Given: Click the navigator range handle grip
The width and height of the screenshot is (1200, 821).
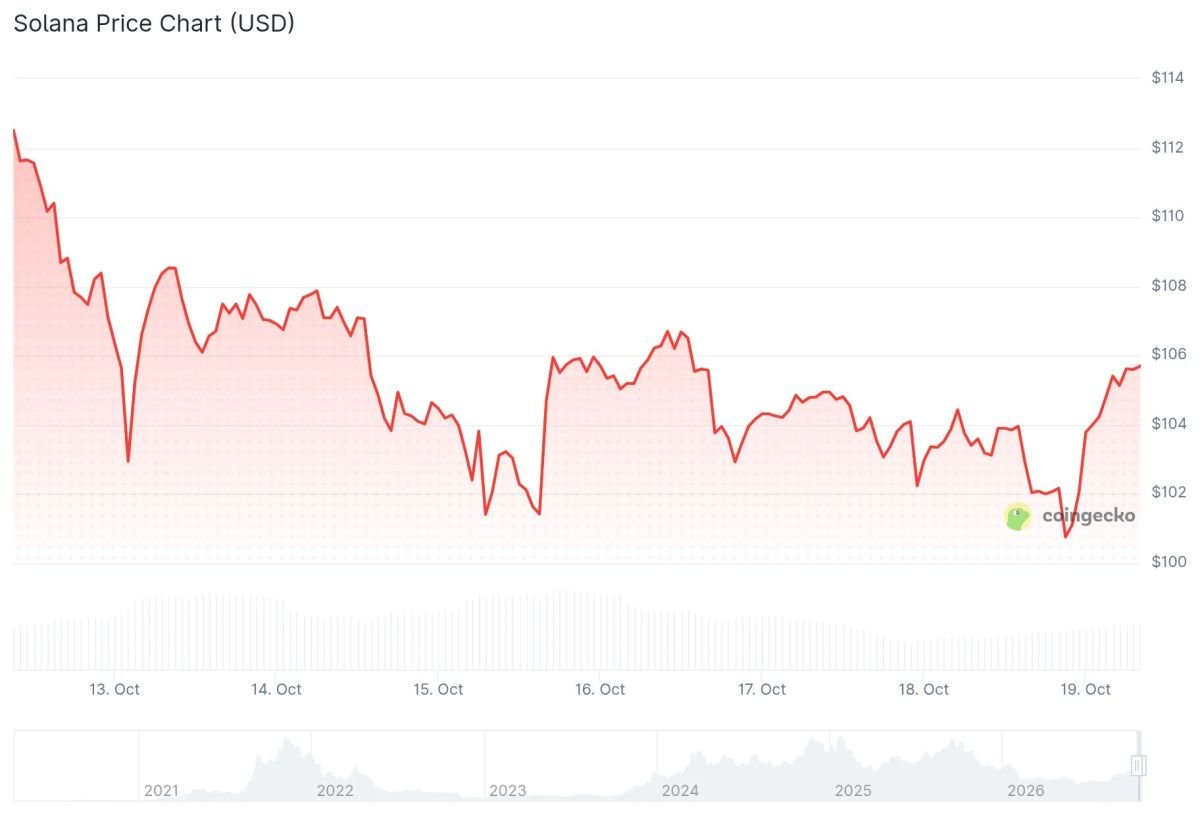Looking at the screenshot, I should click(x=1138, y=766).
